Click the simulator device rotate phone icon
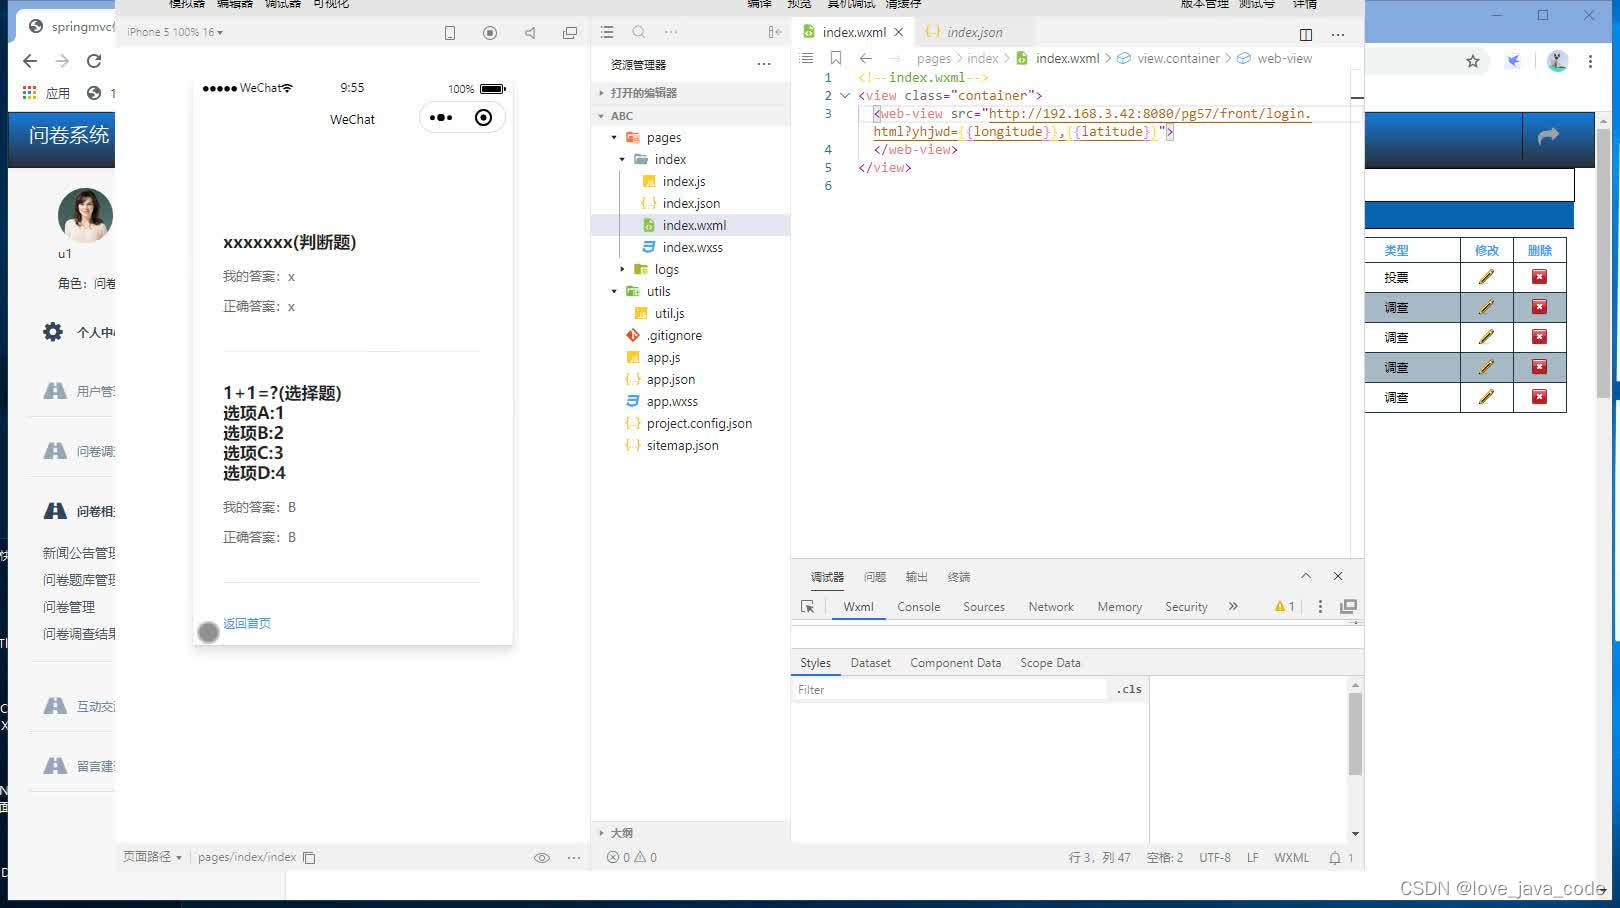The width and height of the screenshot is (1620, 908). 450,33
